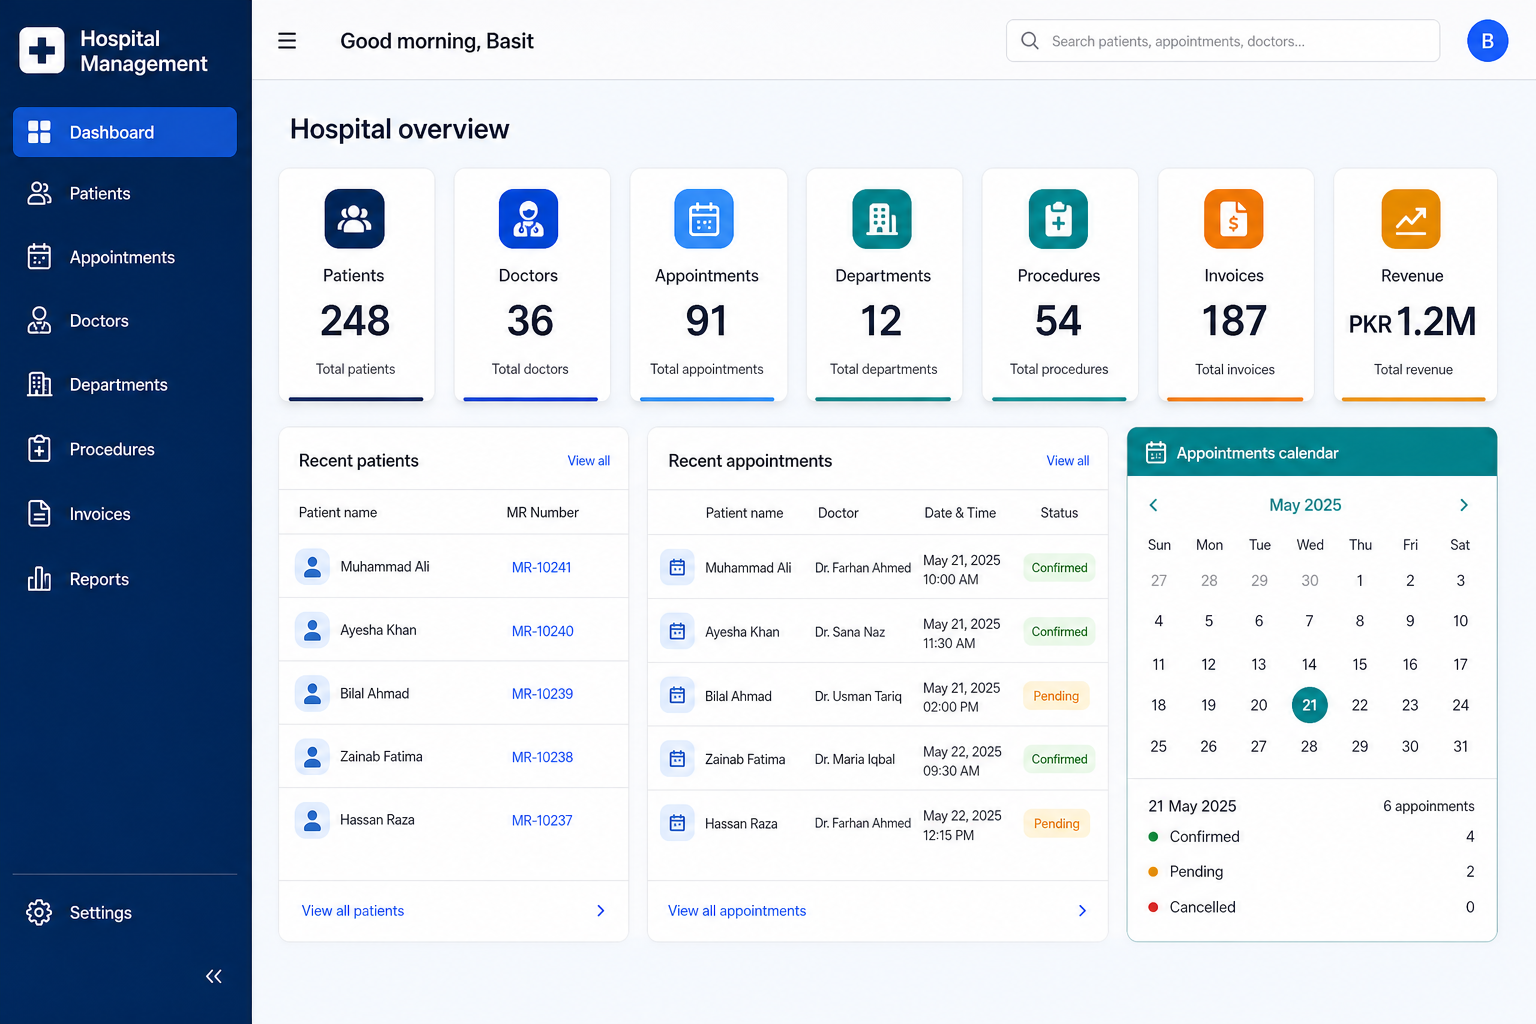Go to previous month in calendar
Image resolution: width=1536 pixels, height=1024 pixels.
pyautogui.click(x=1153, y=505)
